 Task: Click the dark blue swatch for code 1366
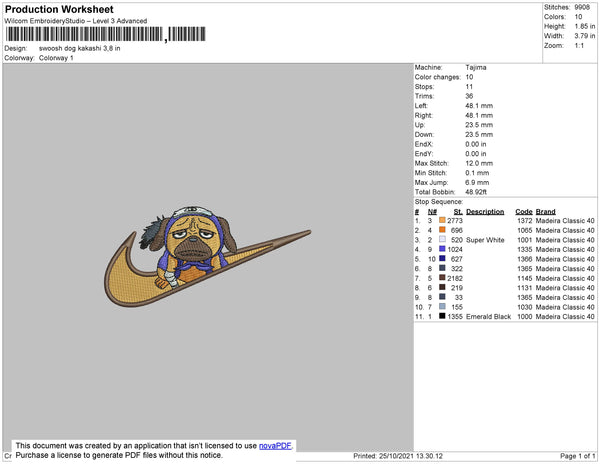[x=442, y=259]
